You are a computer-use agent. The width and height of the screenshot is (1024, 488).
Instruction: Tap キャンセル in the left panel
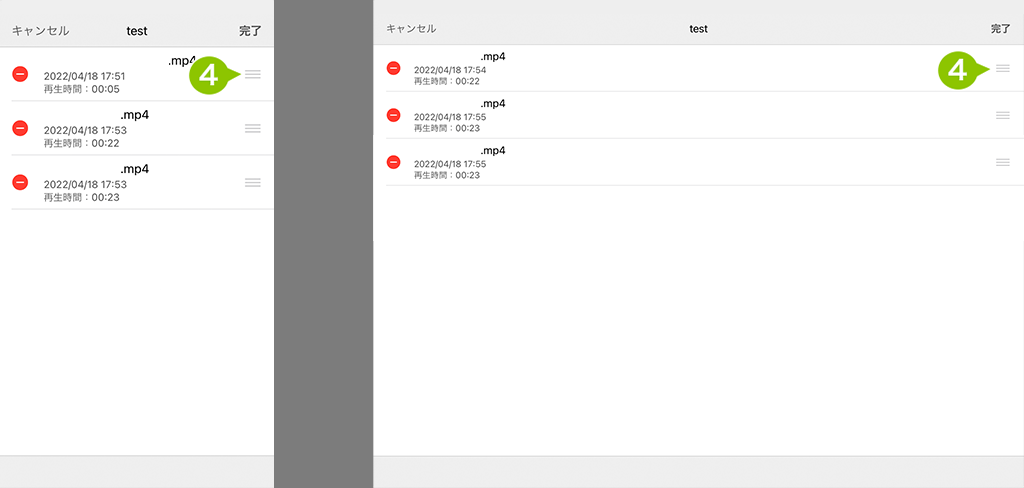40,31
